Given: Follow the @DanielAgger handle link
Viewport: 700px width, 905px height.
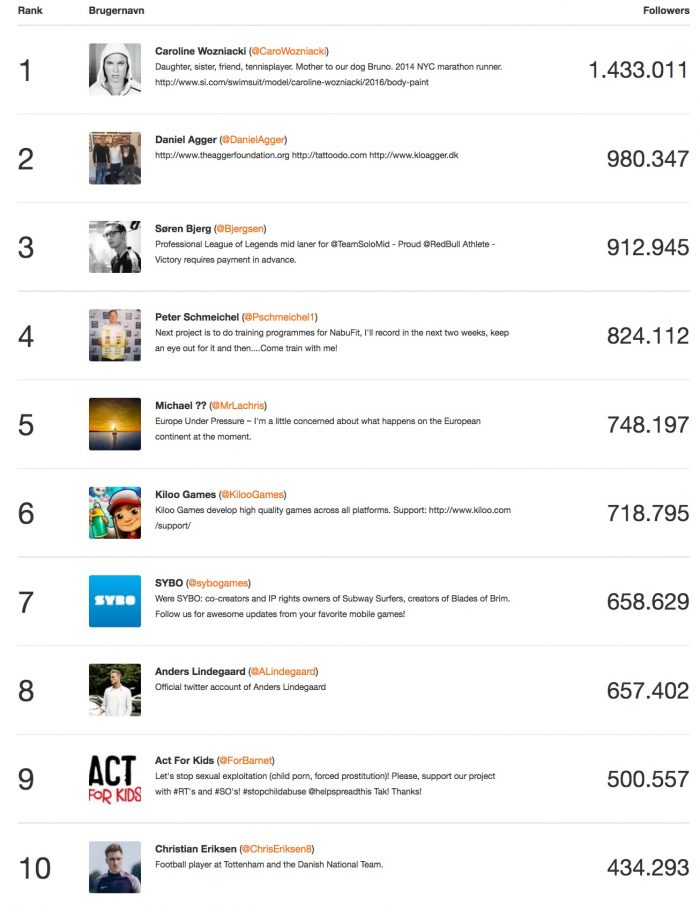Looking at the screenshot, I should (253, 140).
